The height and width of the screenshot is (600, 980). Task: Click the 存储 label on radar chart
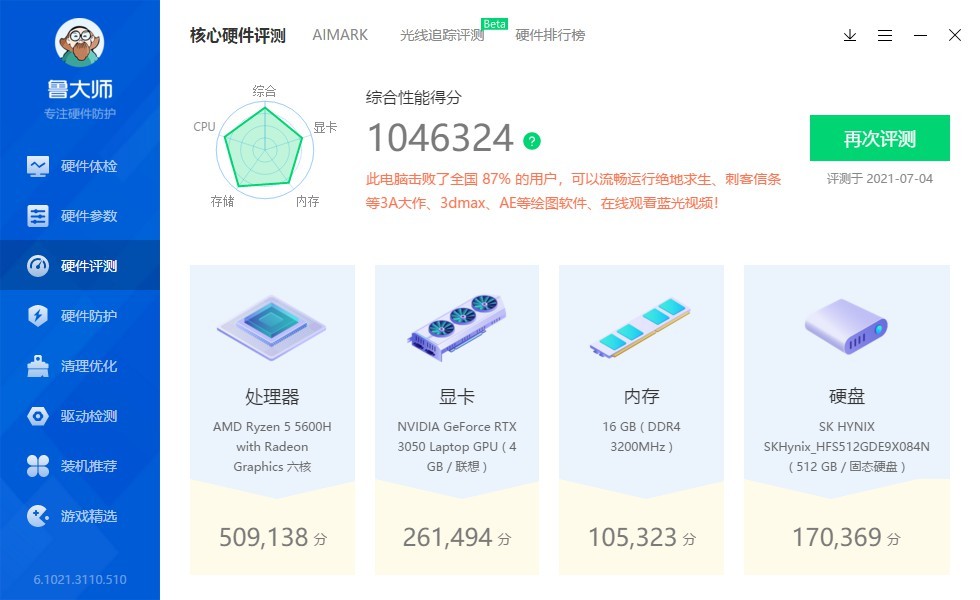pos(222,201)
